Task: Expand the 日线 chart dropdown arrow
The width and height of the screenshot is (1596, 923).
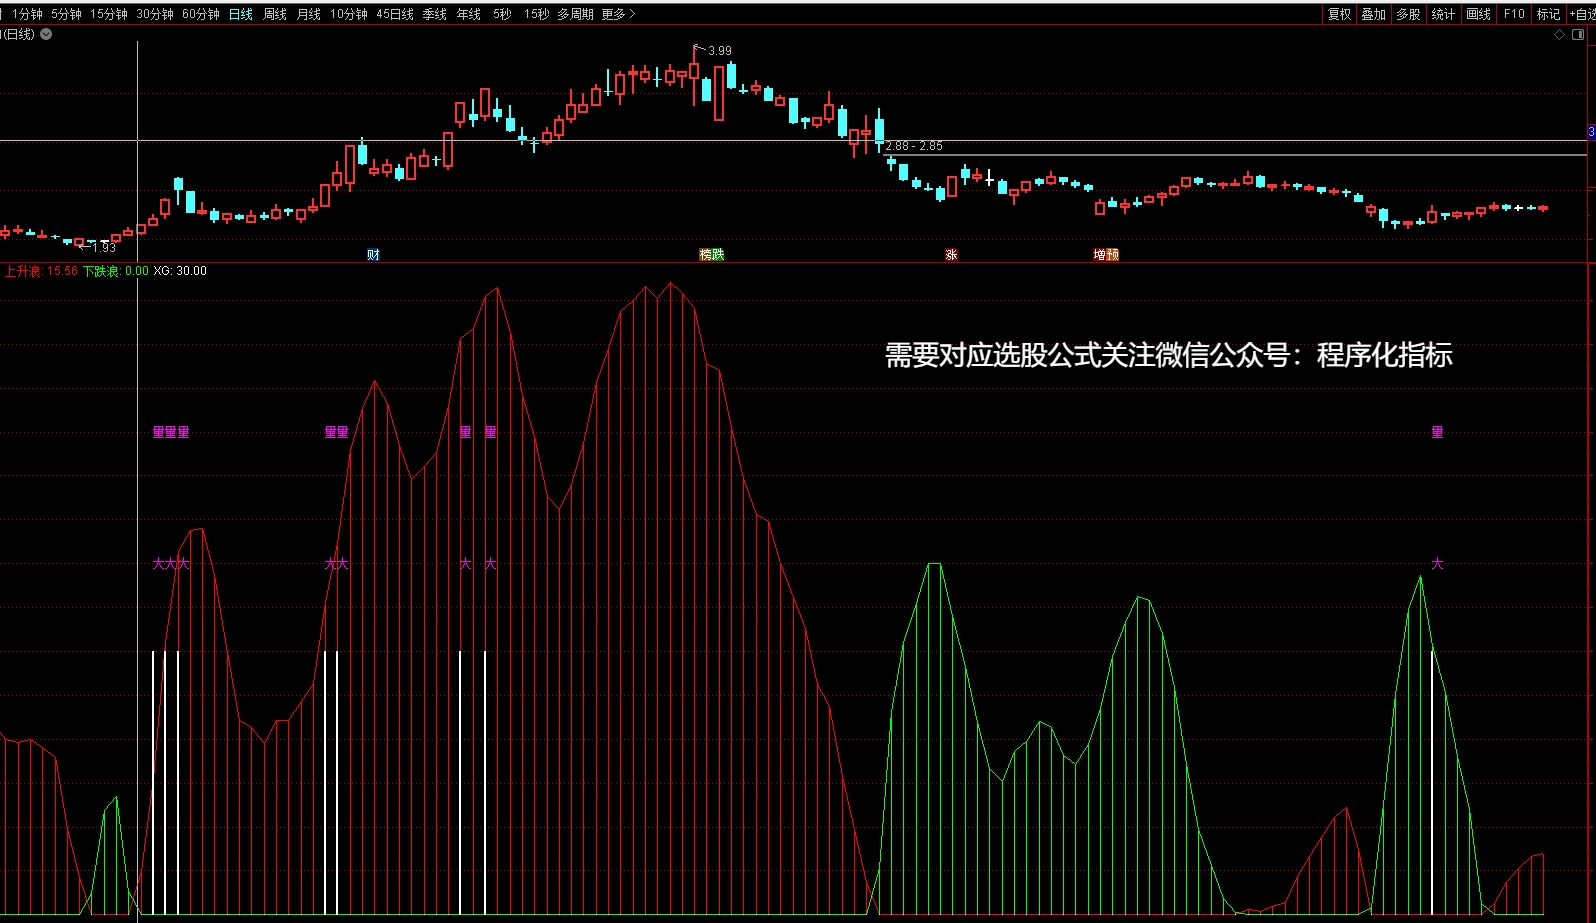Action: 46,34
